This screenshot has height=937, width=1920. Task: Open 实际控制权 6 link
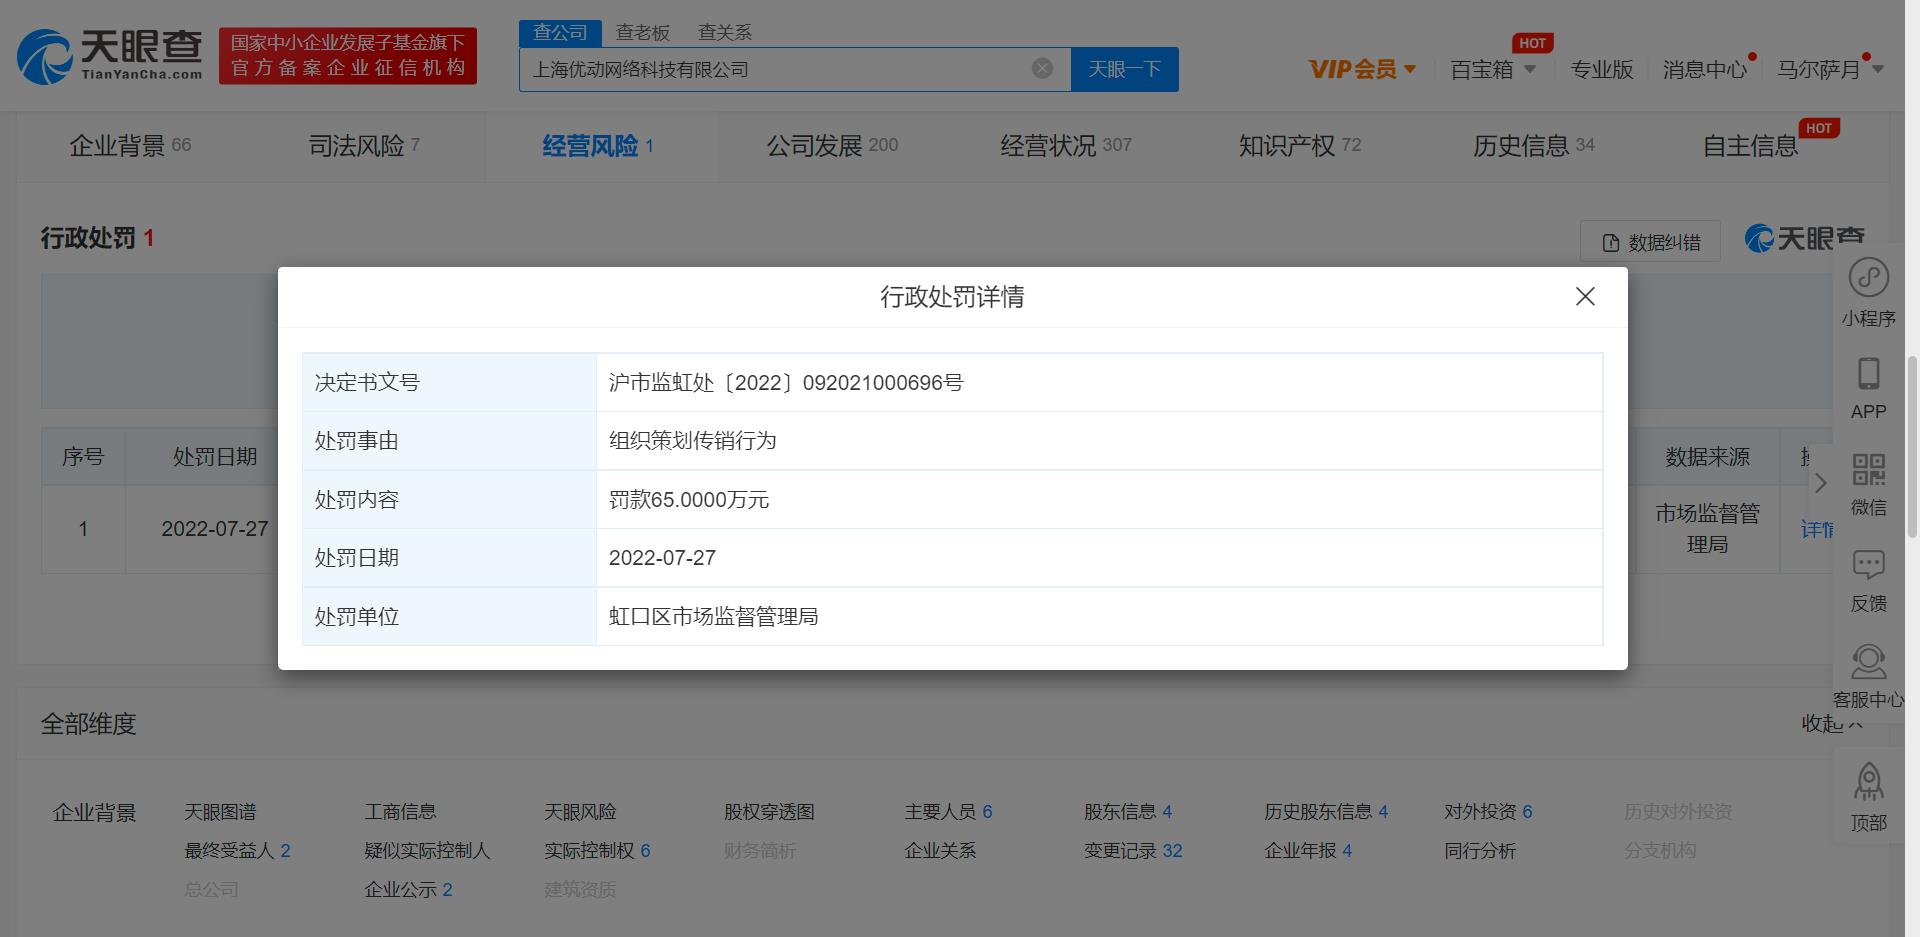pos(597,851)
